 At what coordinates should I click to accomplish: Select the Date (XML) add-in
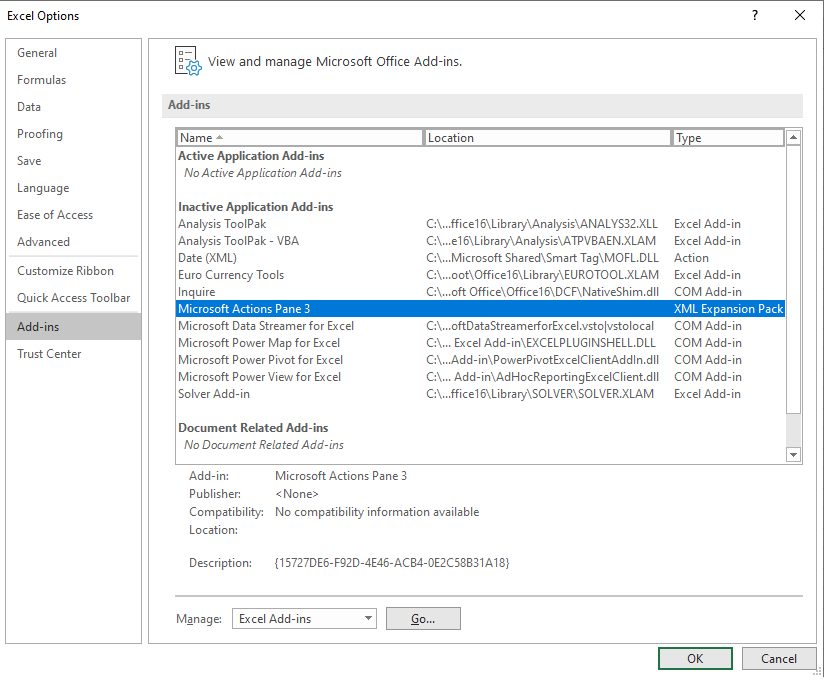(480, 258)
